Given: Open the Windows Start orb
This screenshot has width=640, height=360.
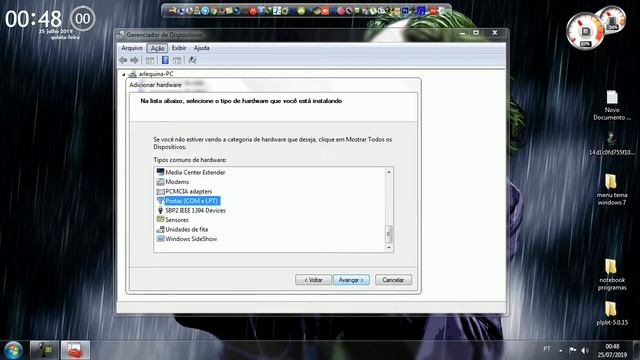Looking at the screenshot, I should pos(13,350).
